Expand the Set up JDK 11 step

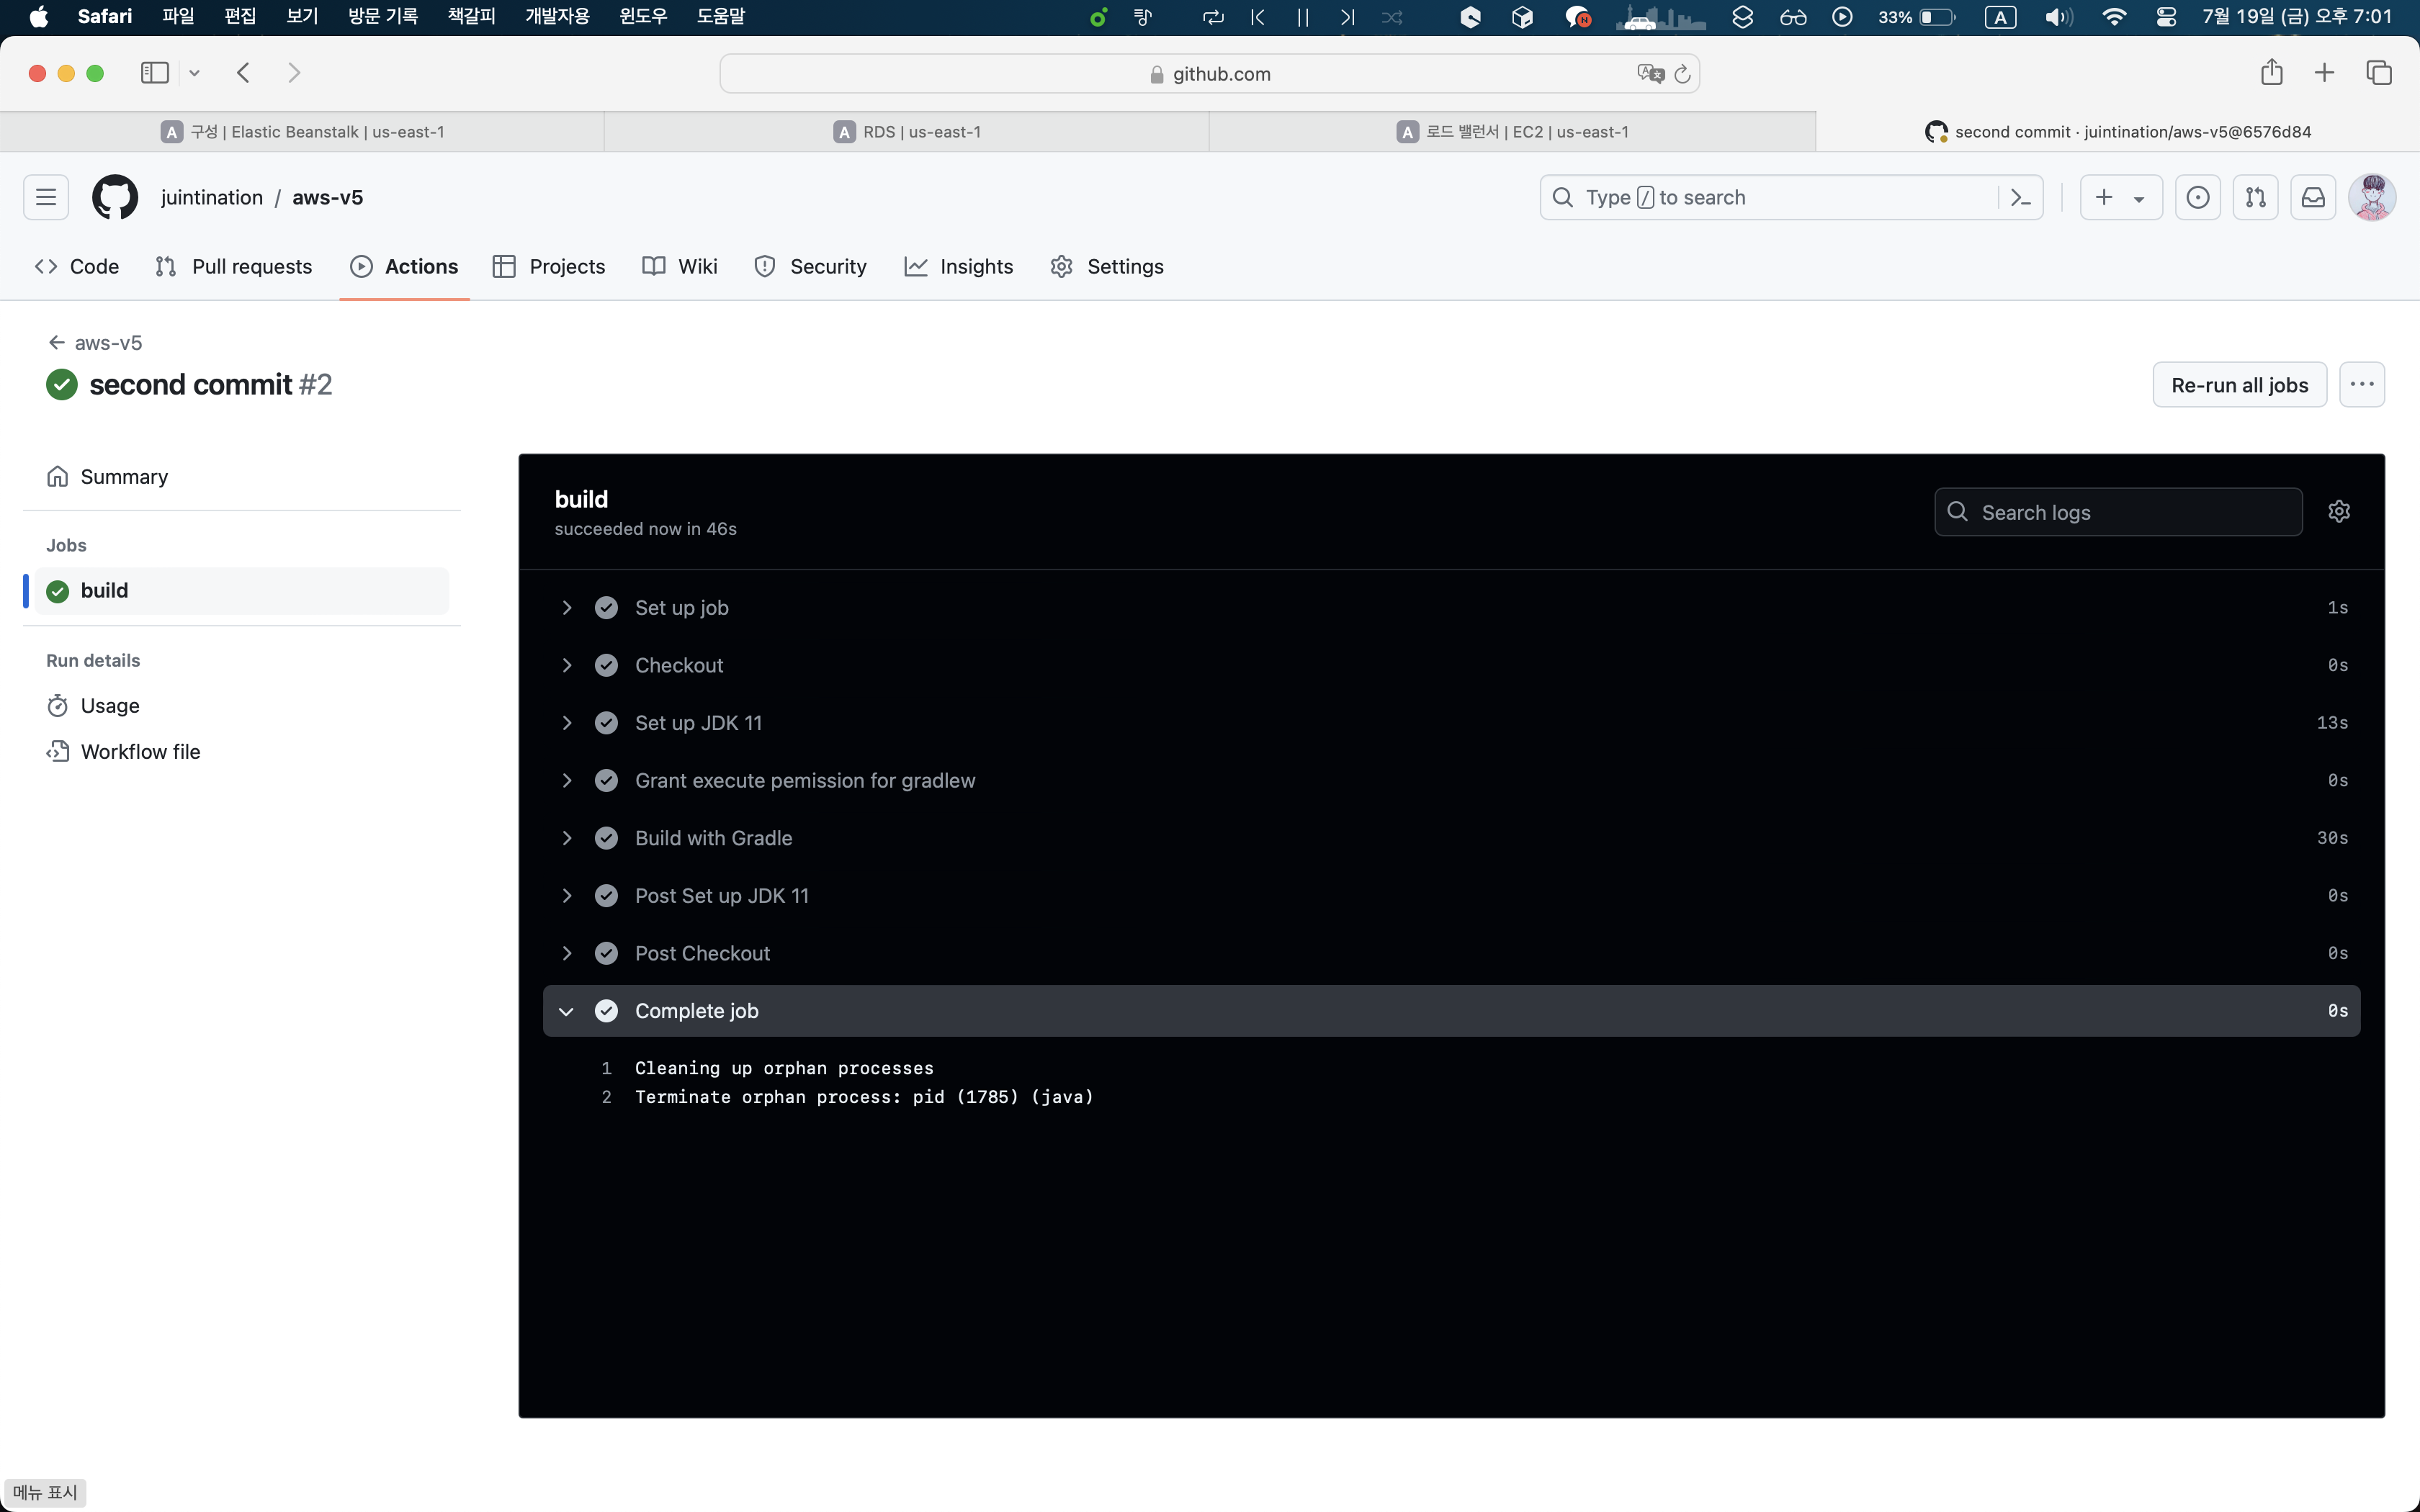[566, 723]
